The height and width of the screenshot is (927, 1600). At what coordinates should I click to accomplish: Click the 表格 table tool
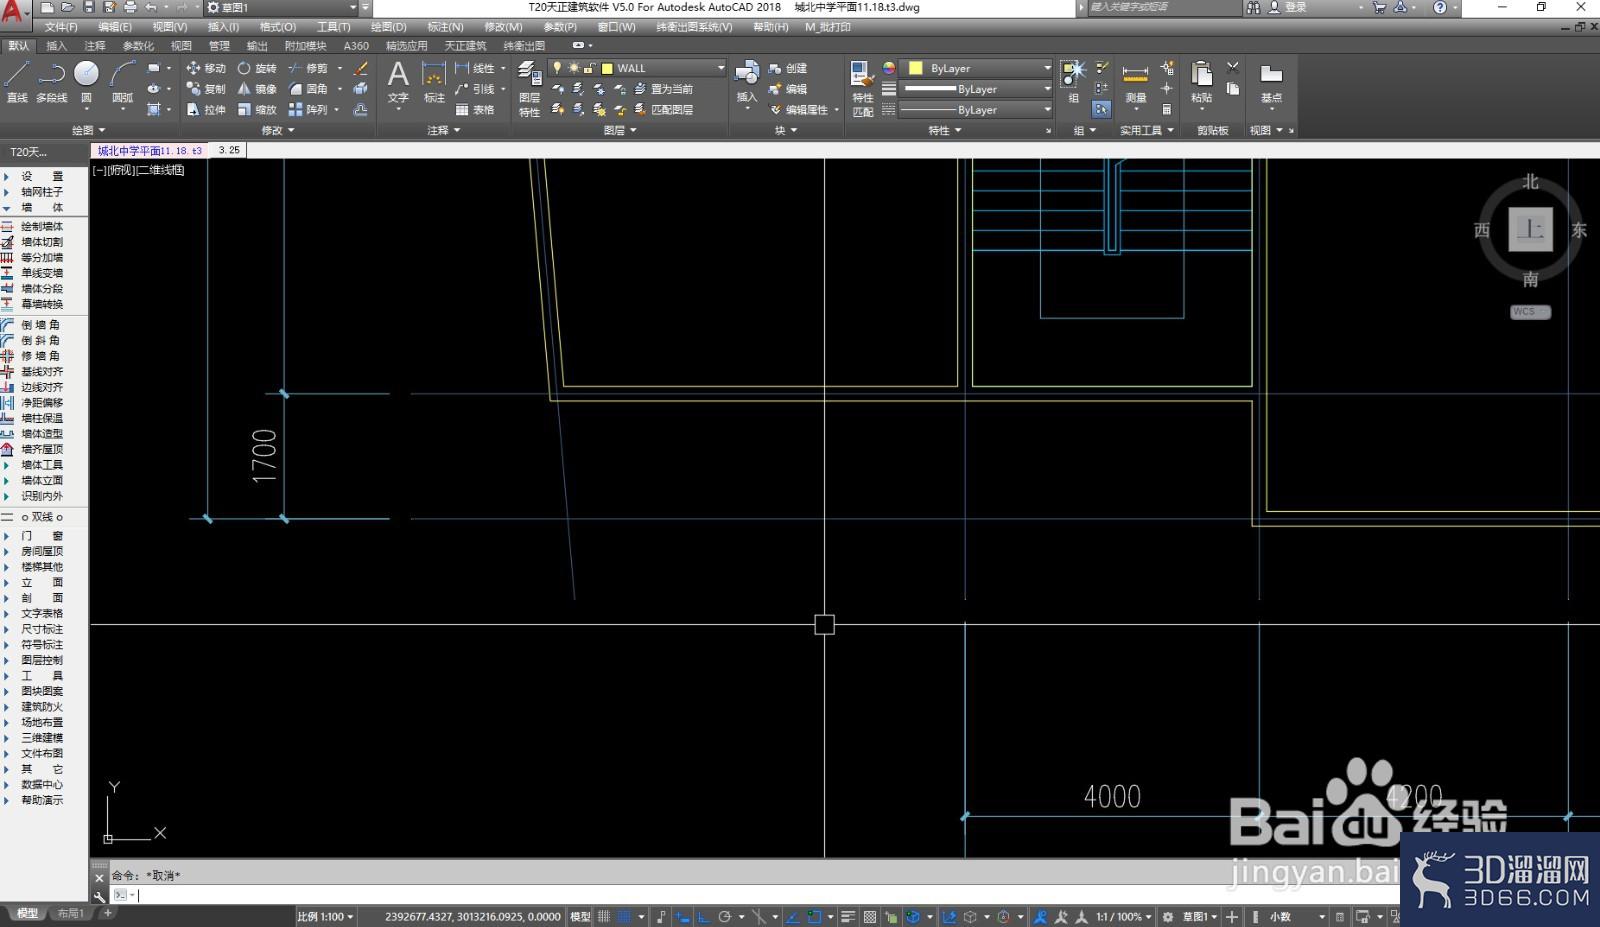[x=475, y=110]
